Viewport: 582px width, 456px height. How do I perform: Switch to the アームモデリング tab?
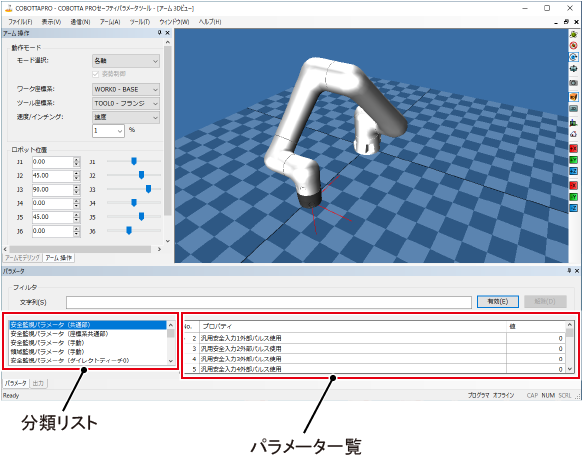[22, 258]
